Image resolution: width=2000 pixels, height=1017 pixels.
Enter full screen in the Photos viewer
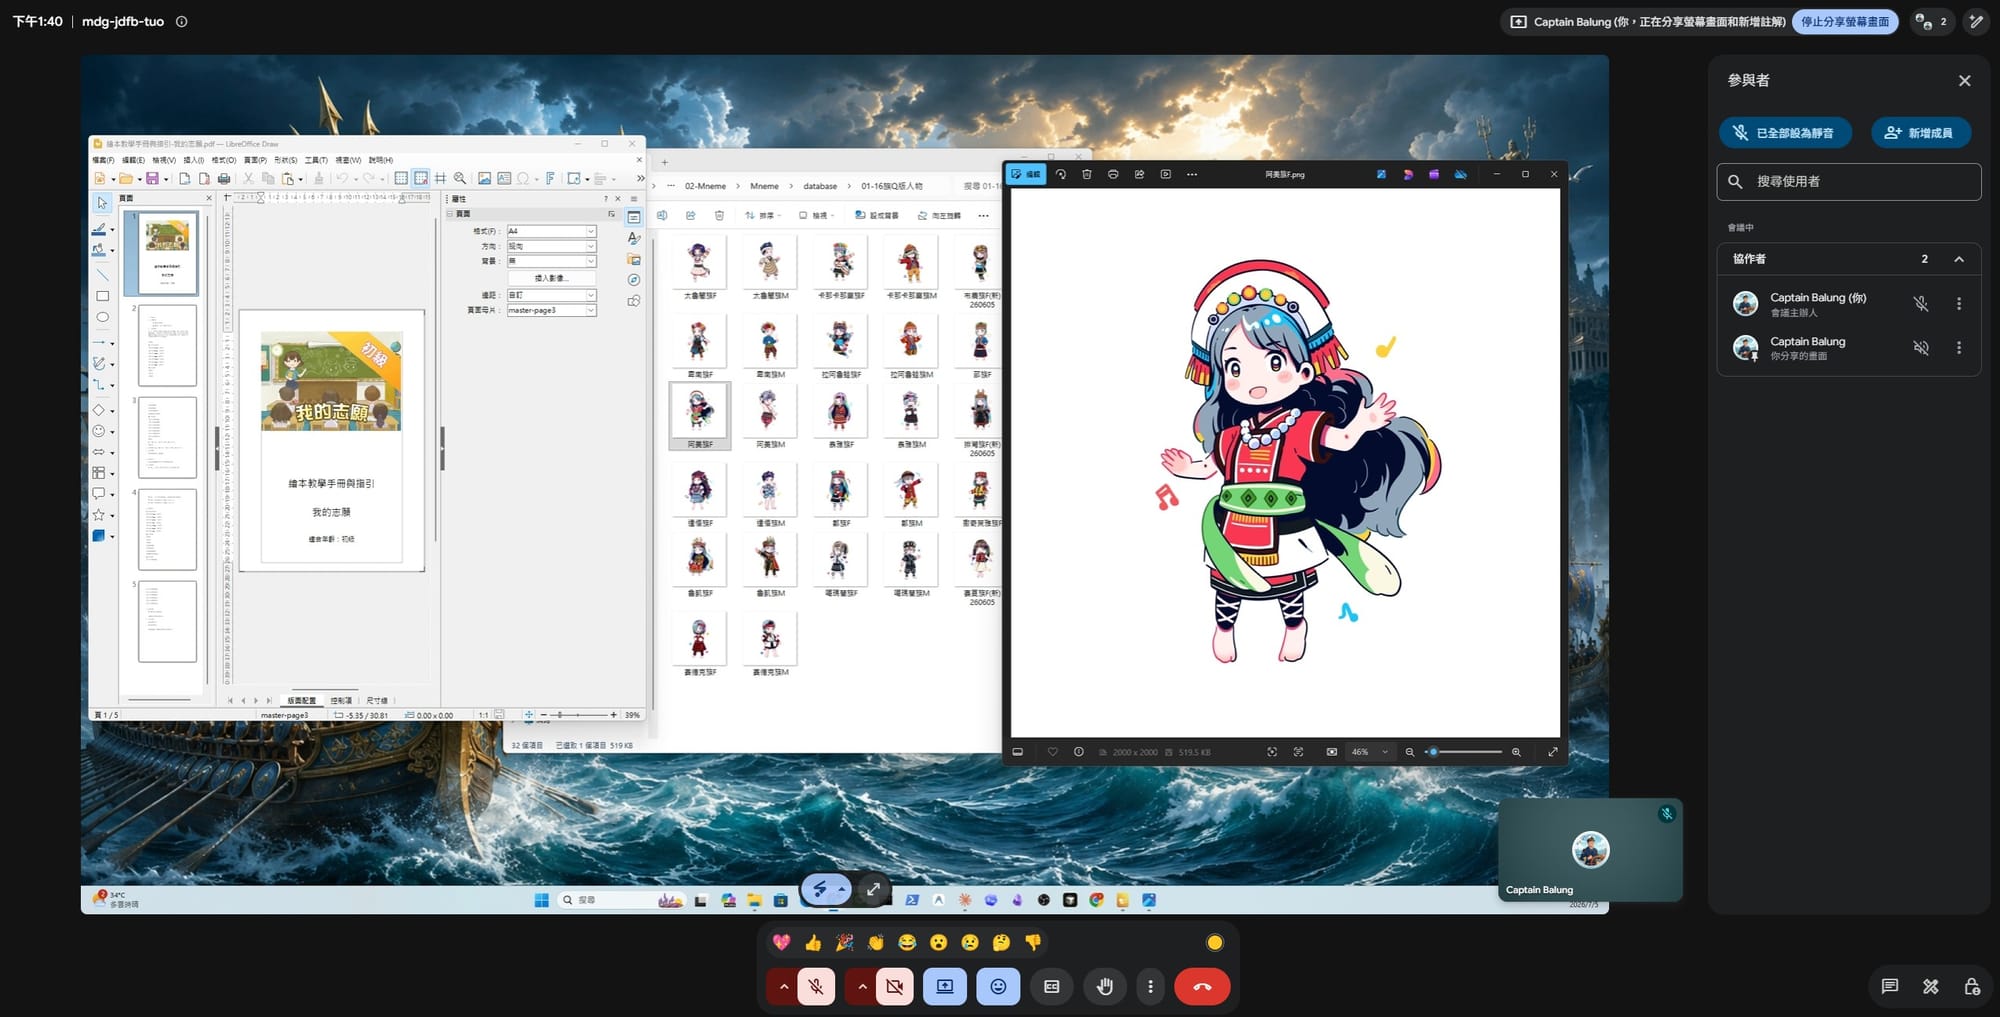click(x=1553, y=752)
